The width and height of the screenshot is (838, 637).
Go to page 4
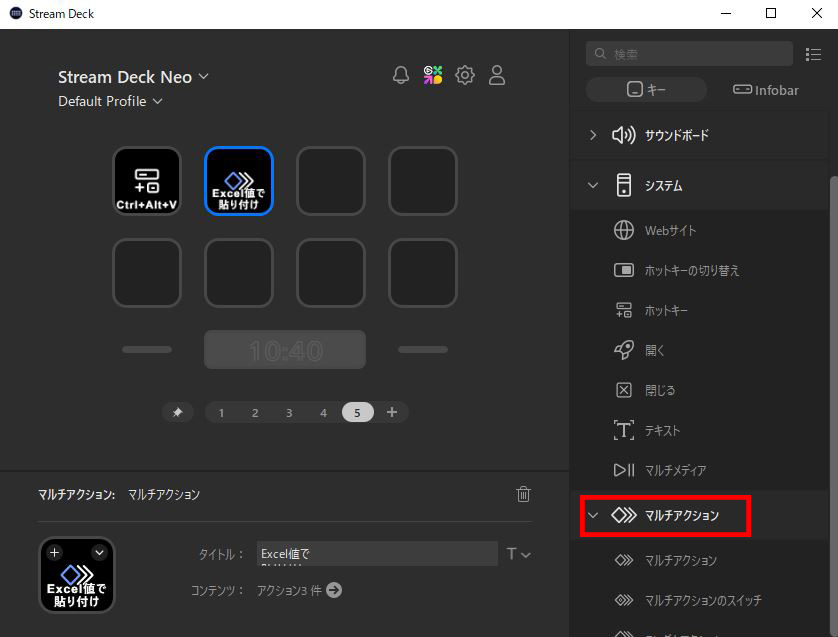tap(323, 413)
